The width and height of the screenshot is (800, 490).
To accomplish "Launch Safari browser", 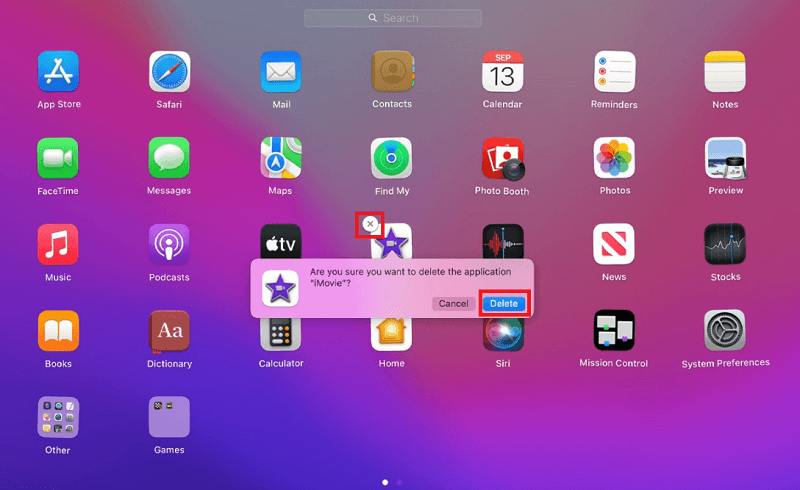I will (169, 72).
